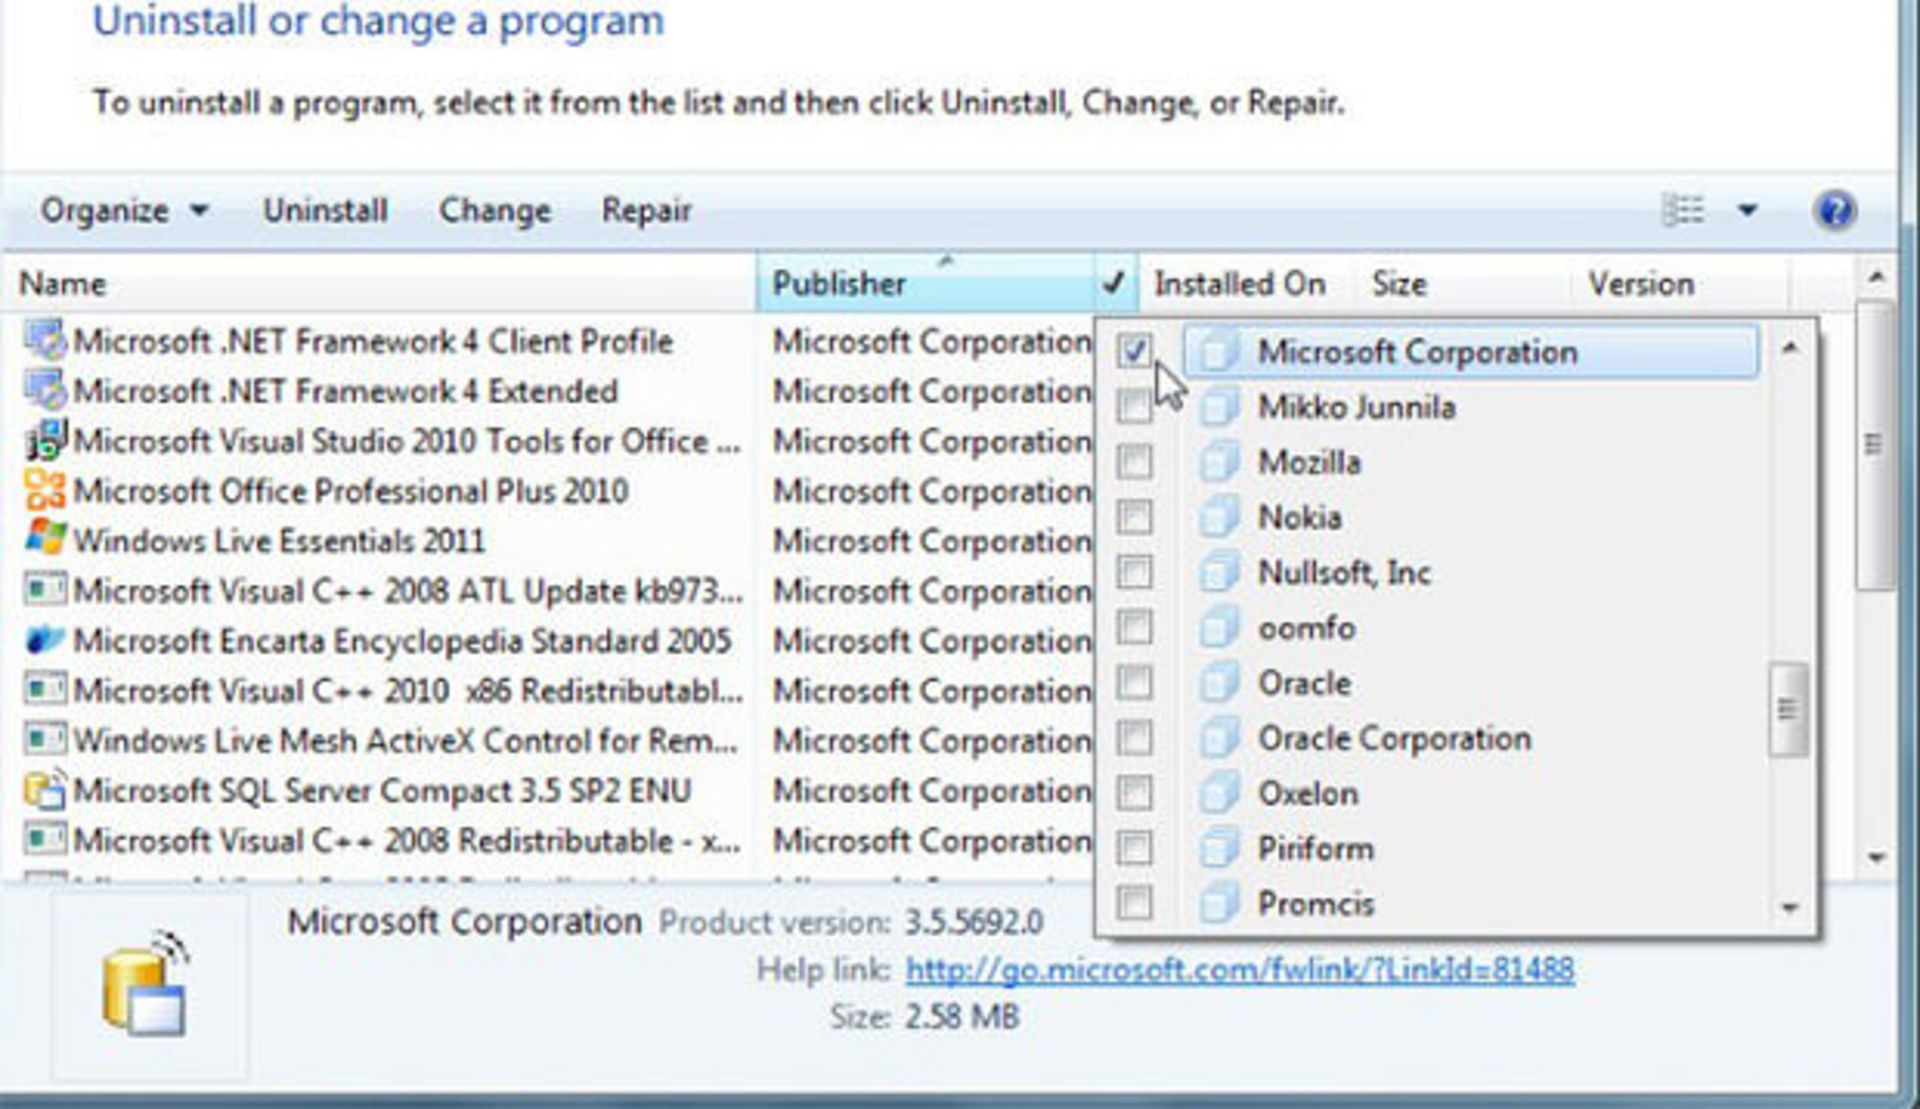Screen dimensions: 1920x1109
Task: Click the change-view icon near the top right
Action: (1685, 210)
